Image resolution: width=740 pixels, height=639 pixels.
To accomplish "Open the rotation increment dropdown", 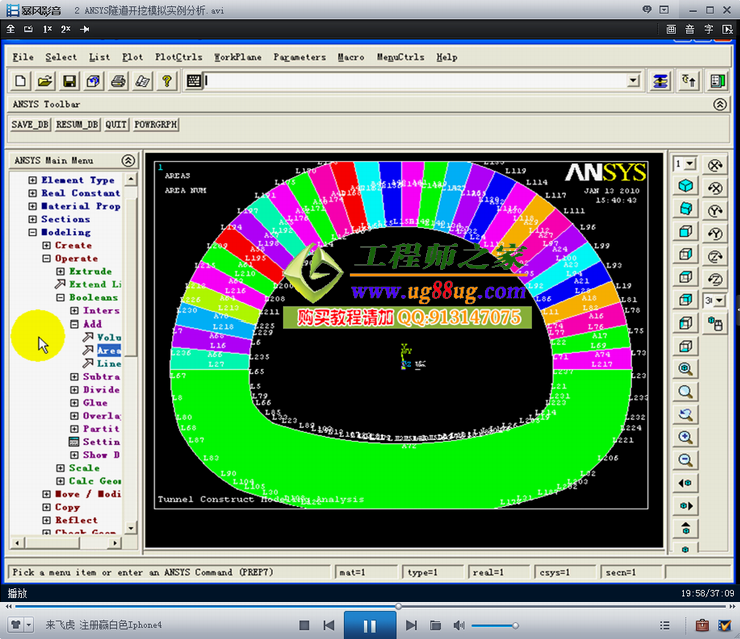I will tap(719, 301).
